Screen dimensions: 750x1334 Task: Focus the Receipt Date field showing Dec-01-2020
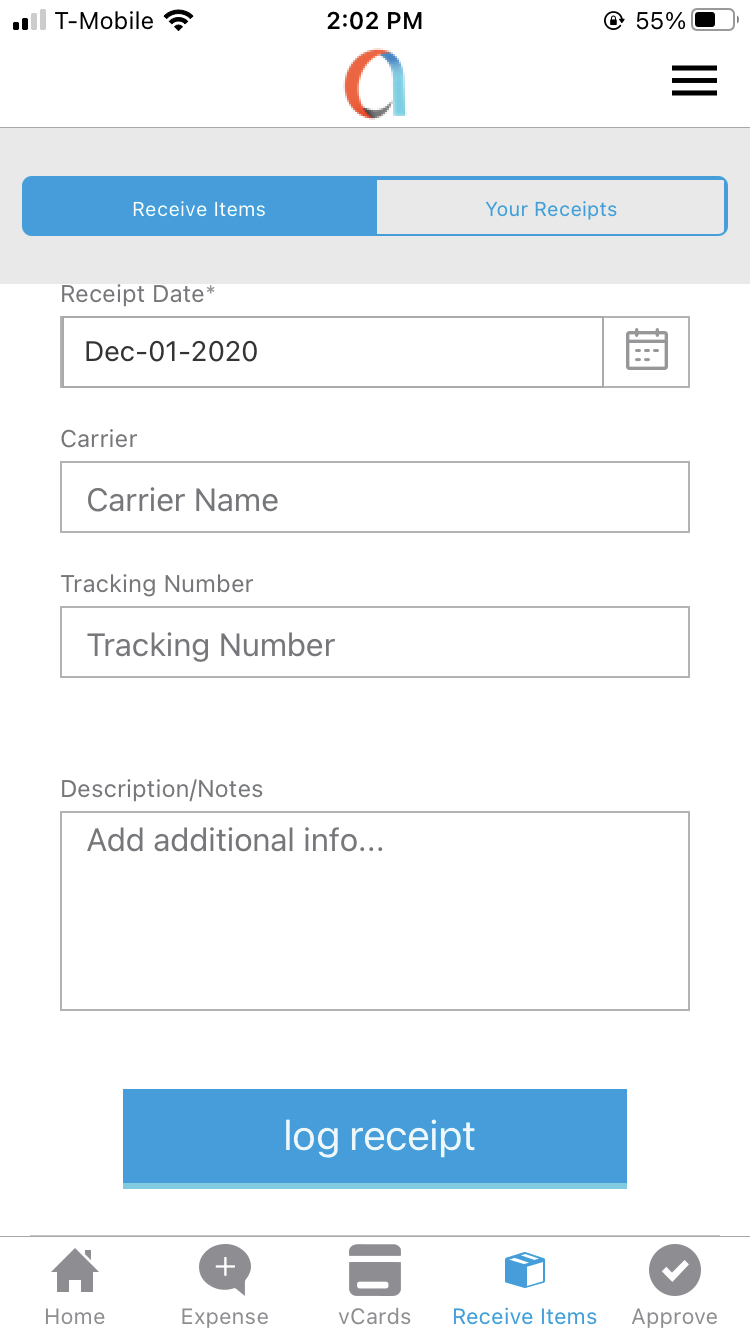point(332,351)
